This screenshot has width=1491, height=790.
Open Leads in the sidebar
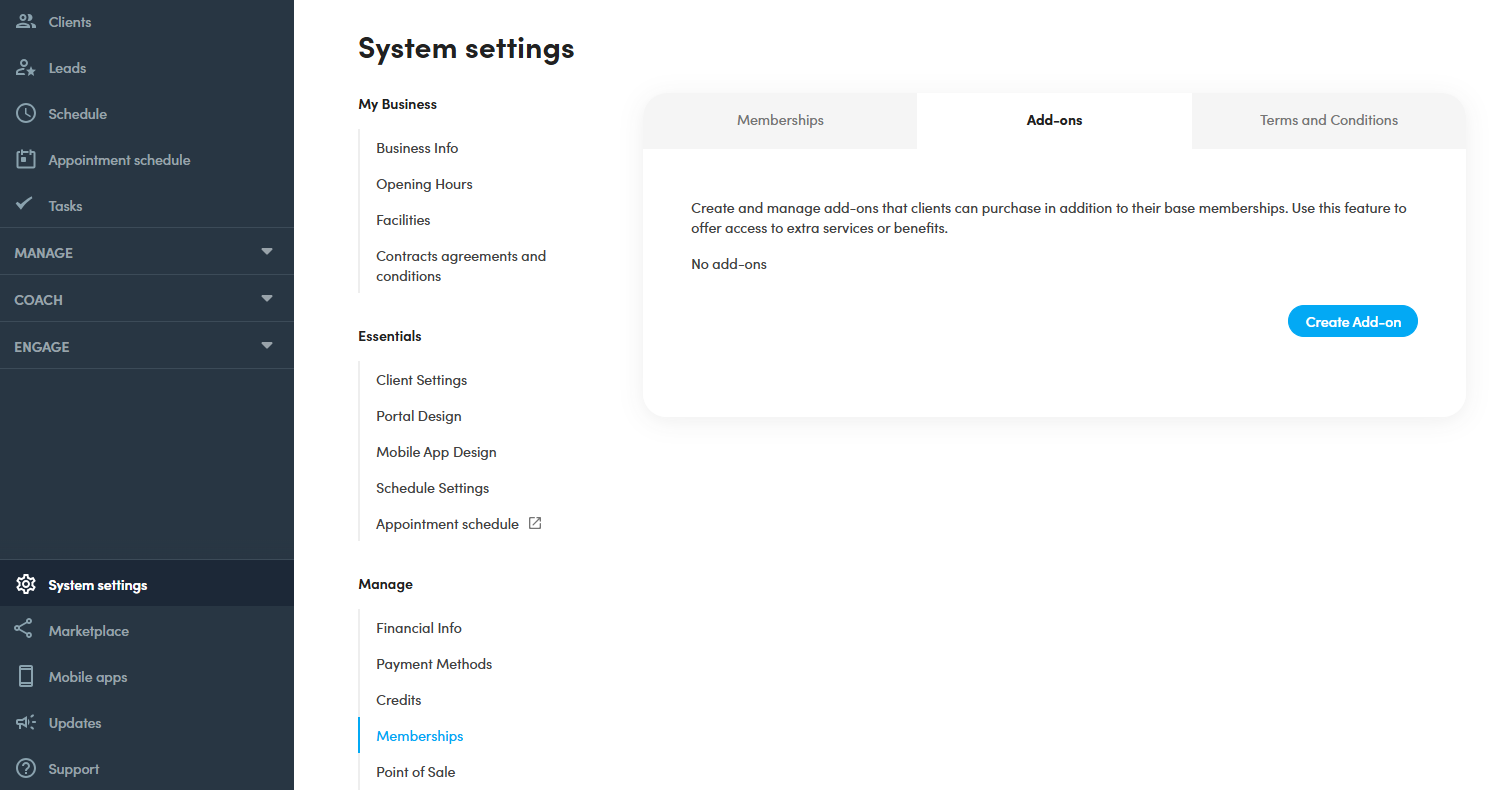[147, 68]
